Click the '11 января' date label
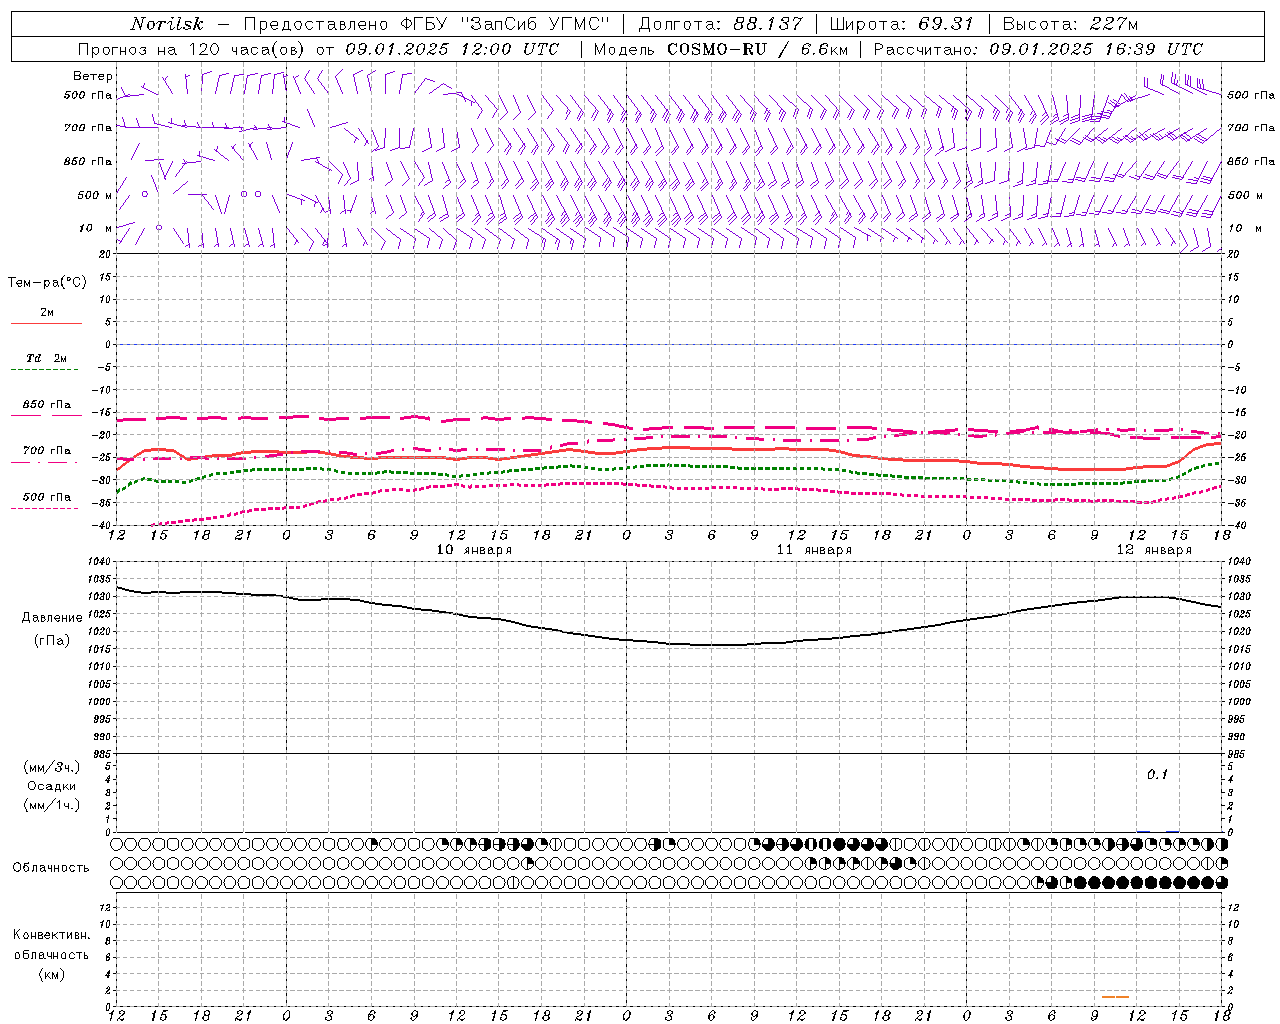 (814, 550)
